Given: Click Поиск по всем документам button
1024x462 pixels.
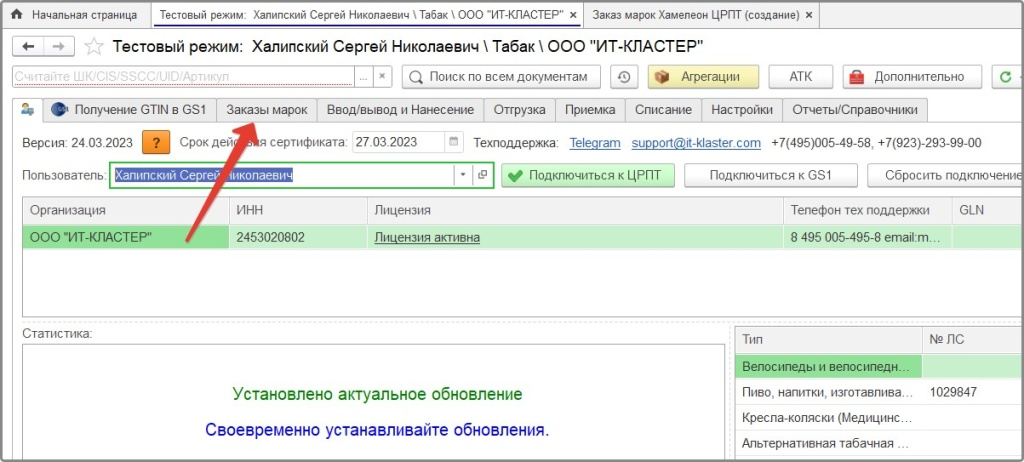Looking at the screenshot, I should (x=501, y=76).
